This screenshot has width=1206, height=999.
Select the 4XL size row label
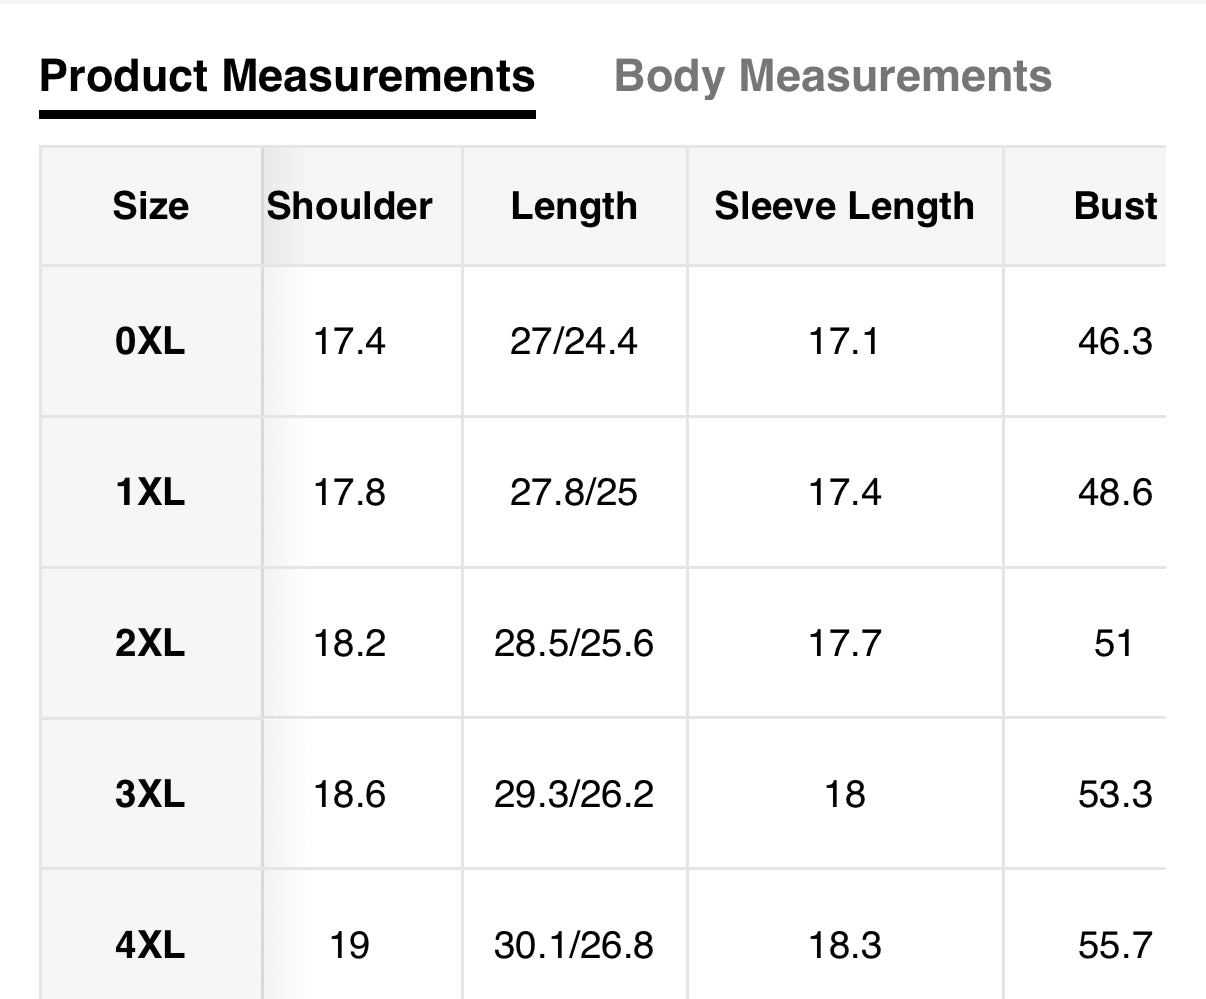(150, 945)
